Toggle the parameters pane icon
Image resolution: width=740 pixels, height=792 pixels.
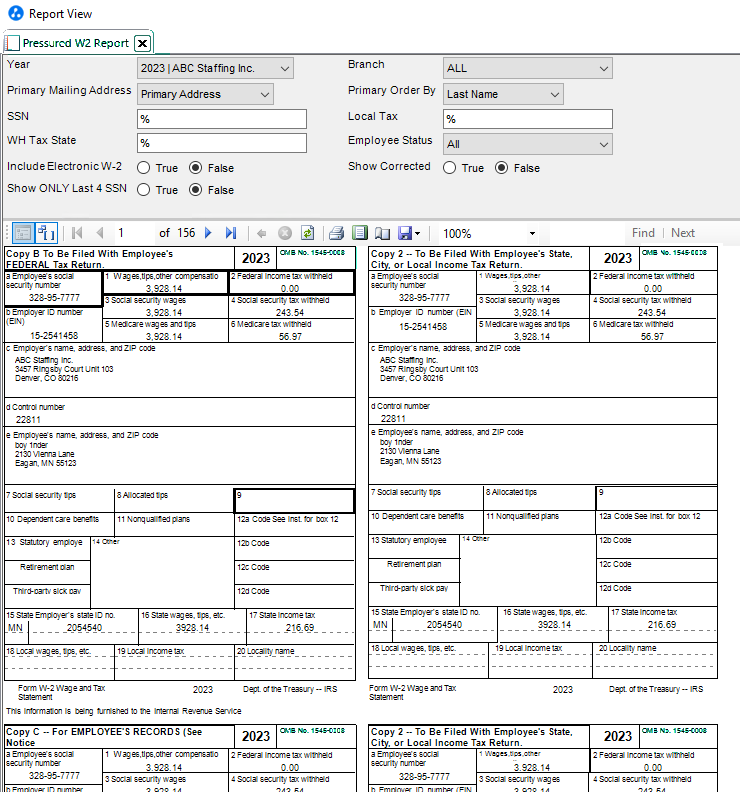pos(22,233)
